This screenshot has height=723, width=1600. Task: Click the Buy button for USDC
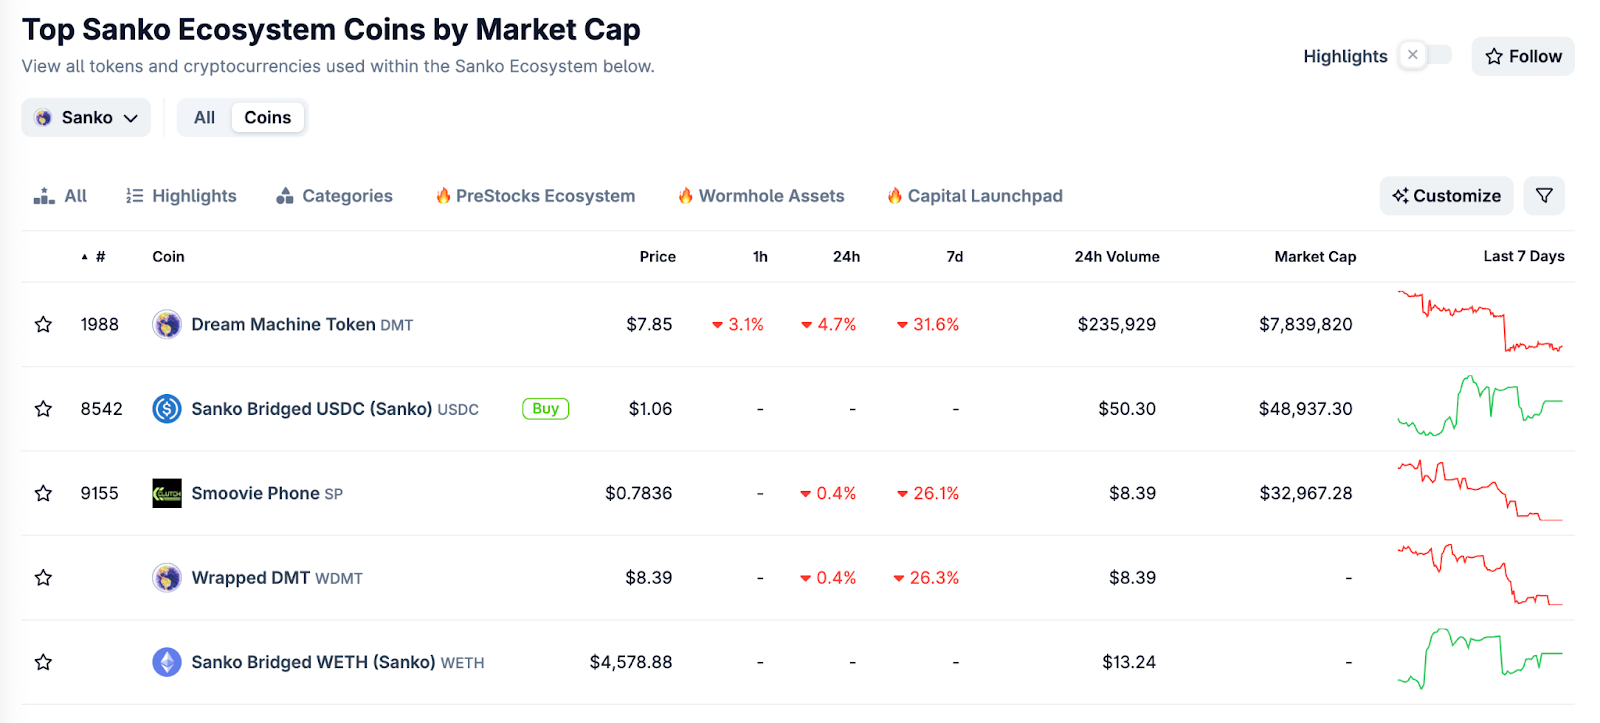[545, 408]
